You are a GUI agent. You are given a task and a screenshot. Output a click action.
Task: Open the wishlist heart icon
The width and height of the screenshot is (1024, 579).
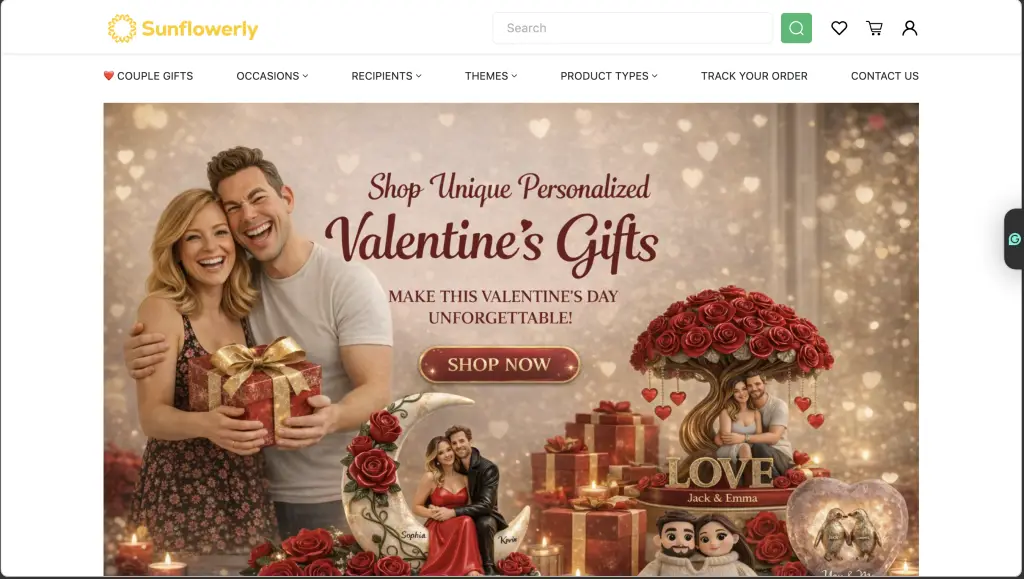coord(839,28)
